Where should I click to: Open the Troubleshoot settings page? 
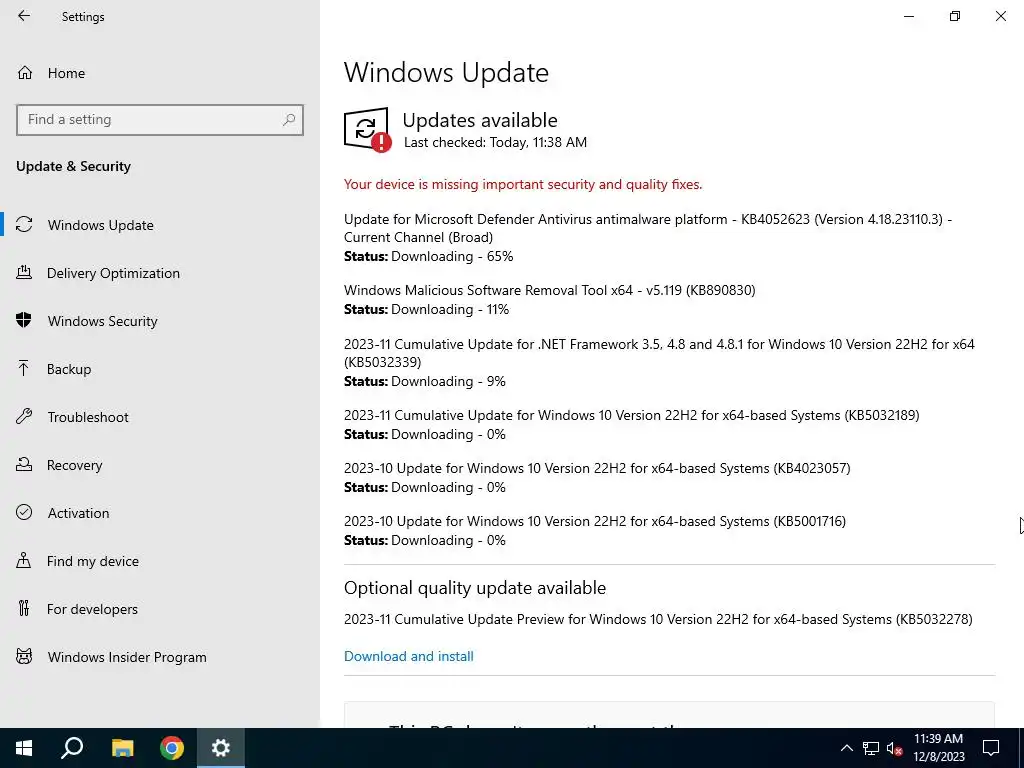tap(88, 417)
